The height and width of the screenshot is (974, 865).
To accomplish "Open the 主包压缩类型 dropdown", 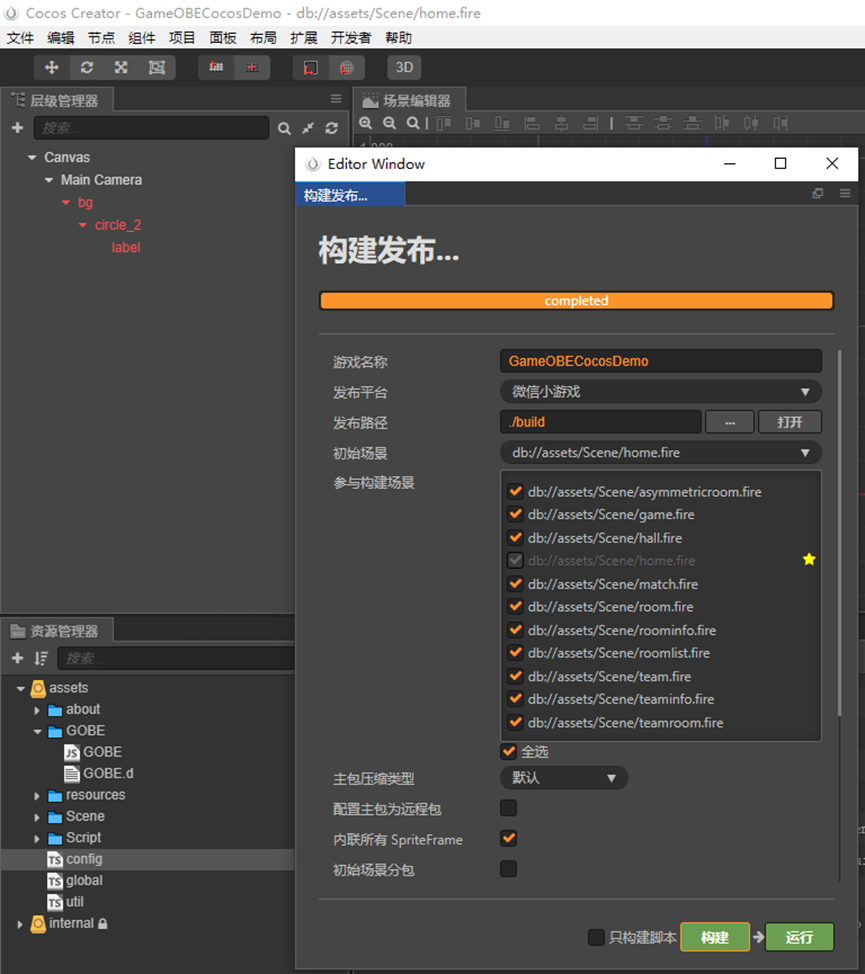I will 564,778.
